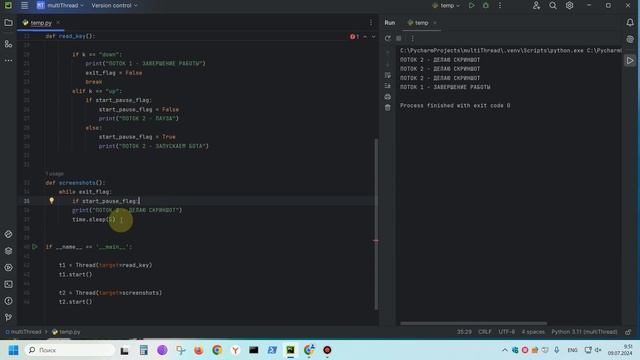Click the run gutter arrow beside __main__
This screenshot has width=640, height=360.
(35, 247)
